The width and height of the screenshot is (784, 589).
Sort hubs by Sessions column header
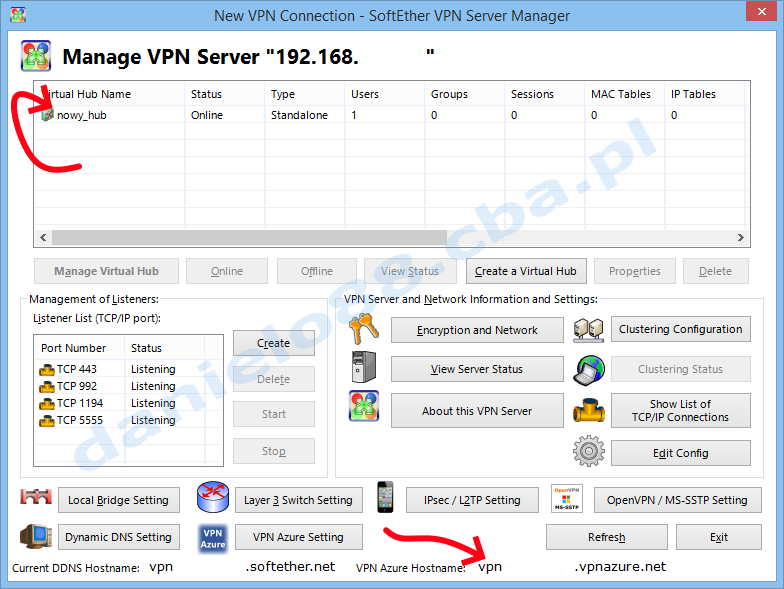(x=545, y=94)
